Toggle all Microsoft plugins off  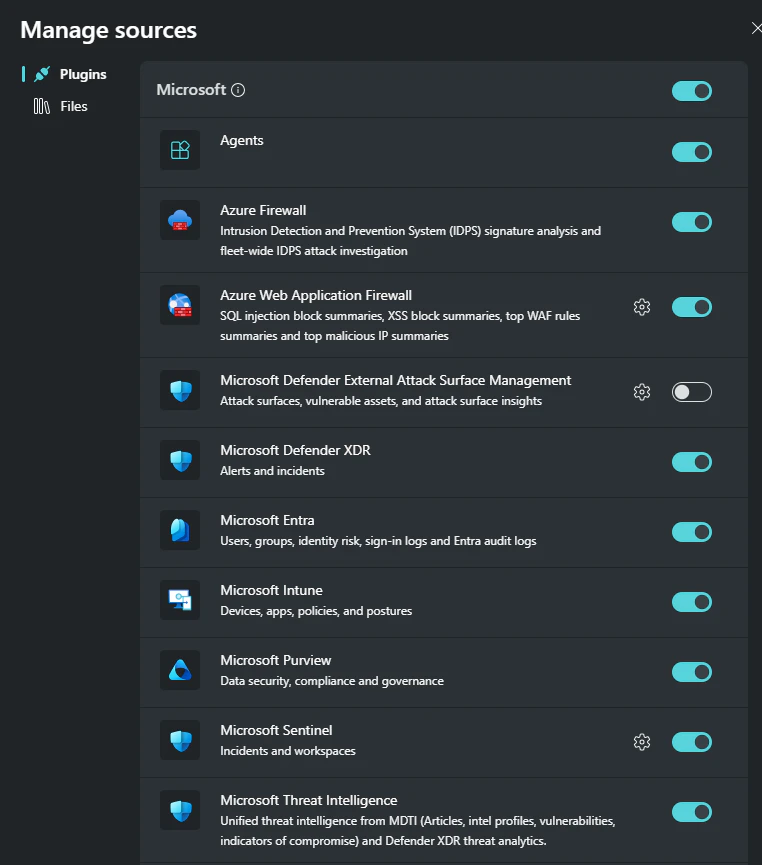(691, 91)
